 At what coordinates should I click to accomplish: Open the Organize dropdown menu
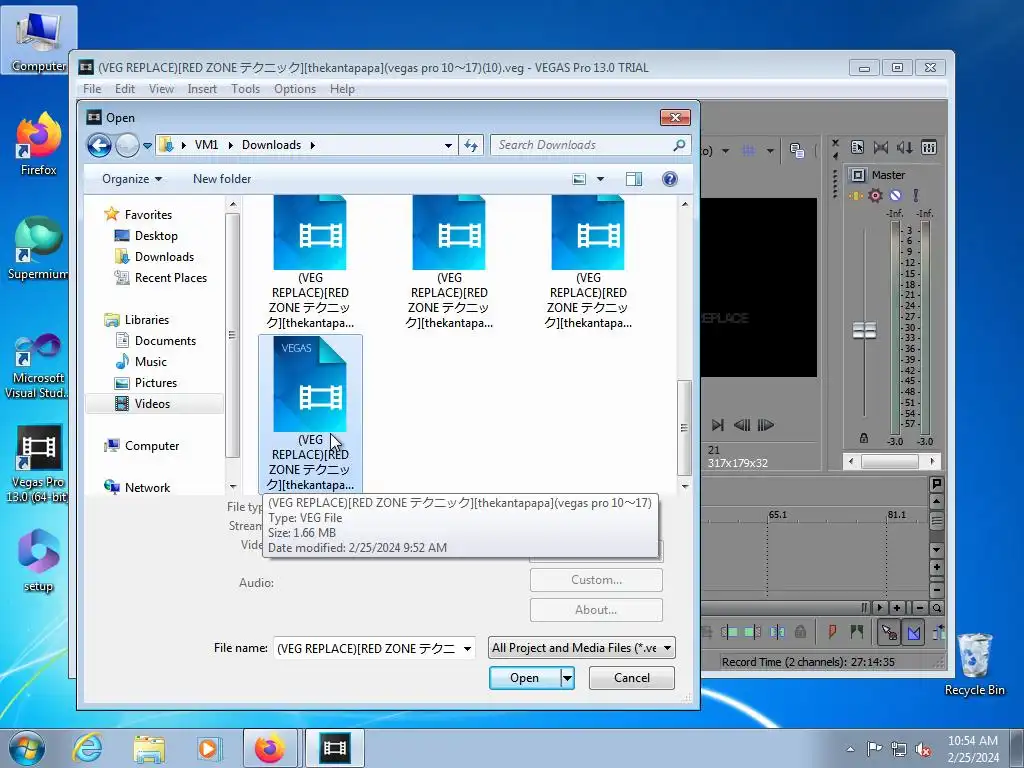click(132, 179)
